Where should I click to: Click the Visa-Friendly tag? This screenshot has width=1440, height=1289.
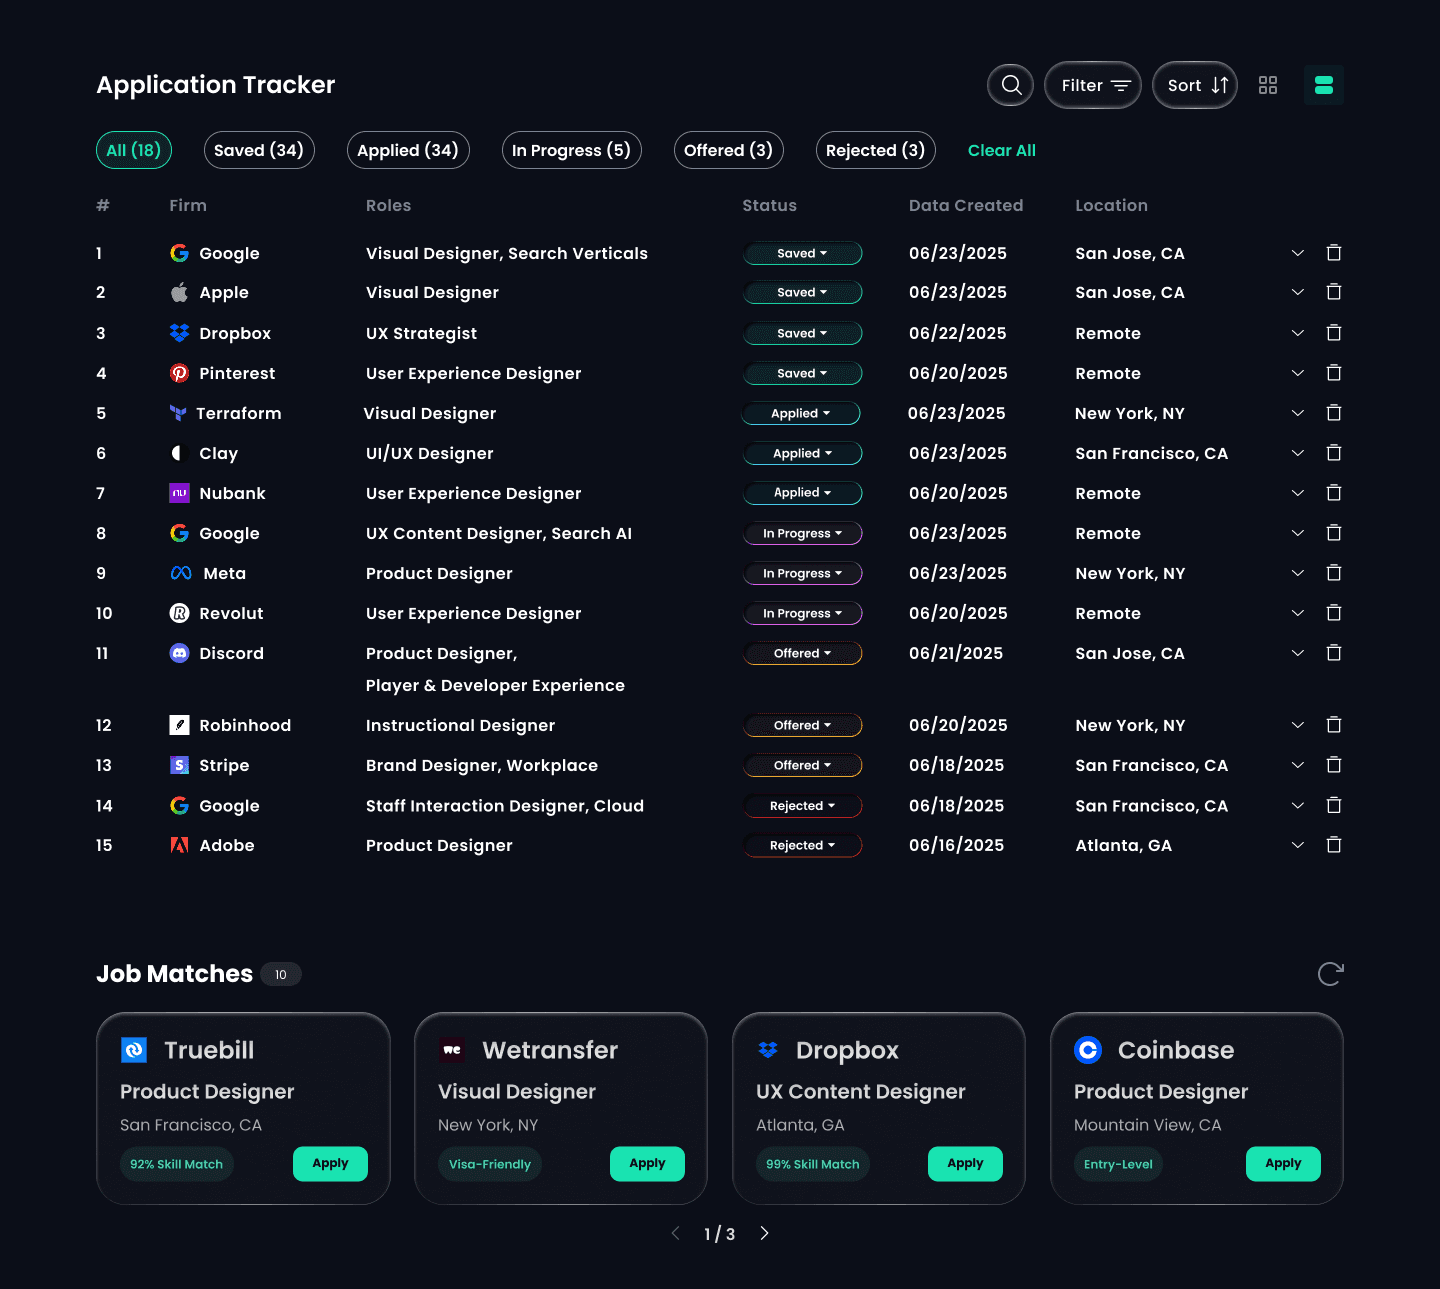pyautogui.click(x=490, y=1164)
